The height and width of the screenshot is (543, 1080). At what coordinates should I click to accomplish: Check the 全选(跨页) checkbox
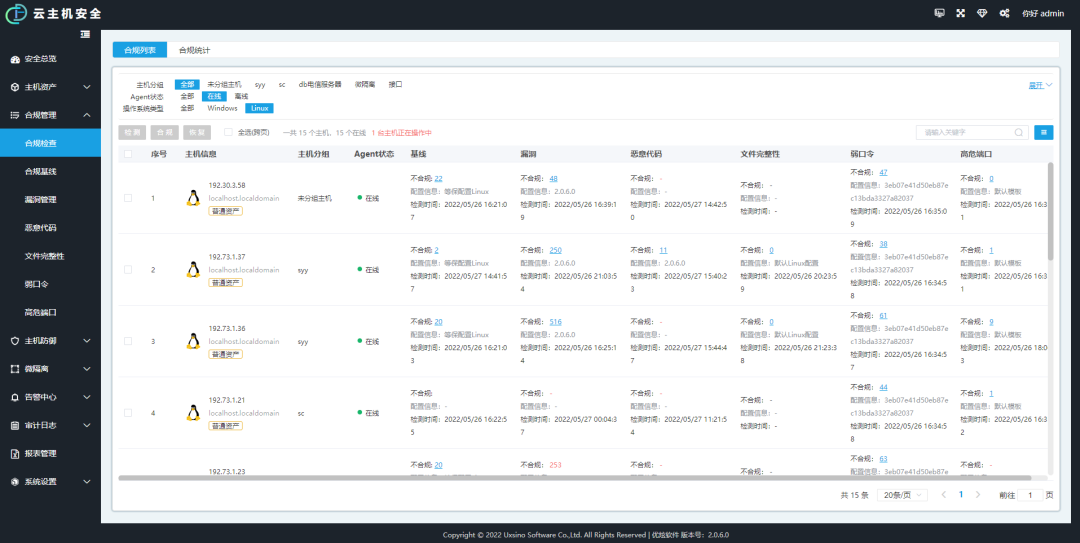pos(229,132)
